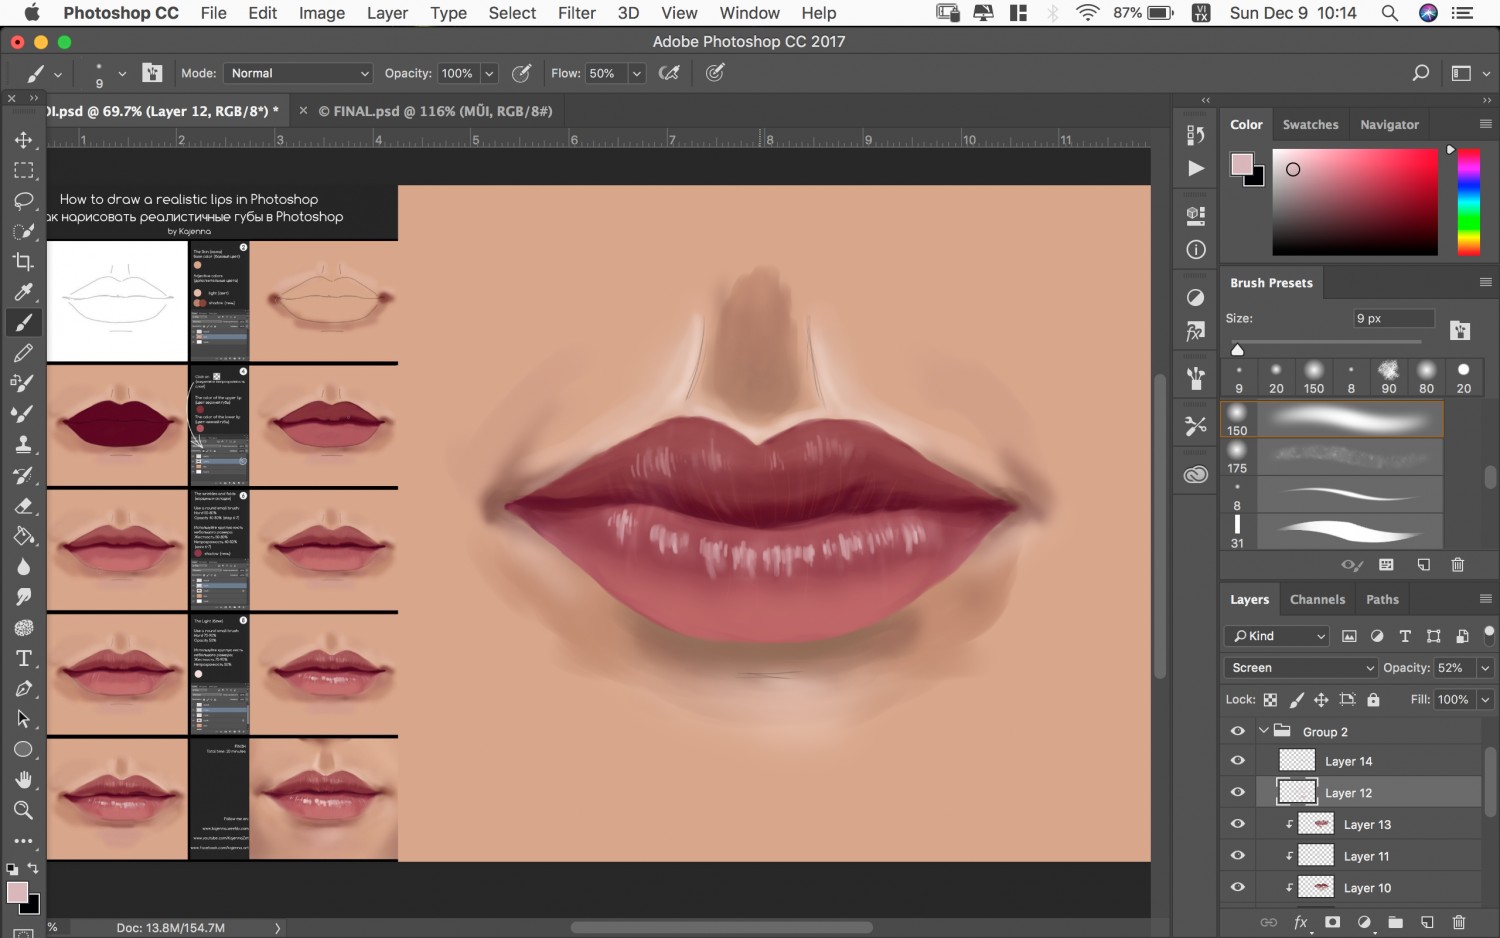Image resolution: width=1500 pixels, height=938 pixels.
Task: Open the Kind layer filter dropdown
Action: (x=1277, y=636)
